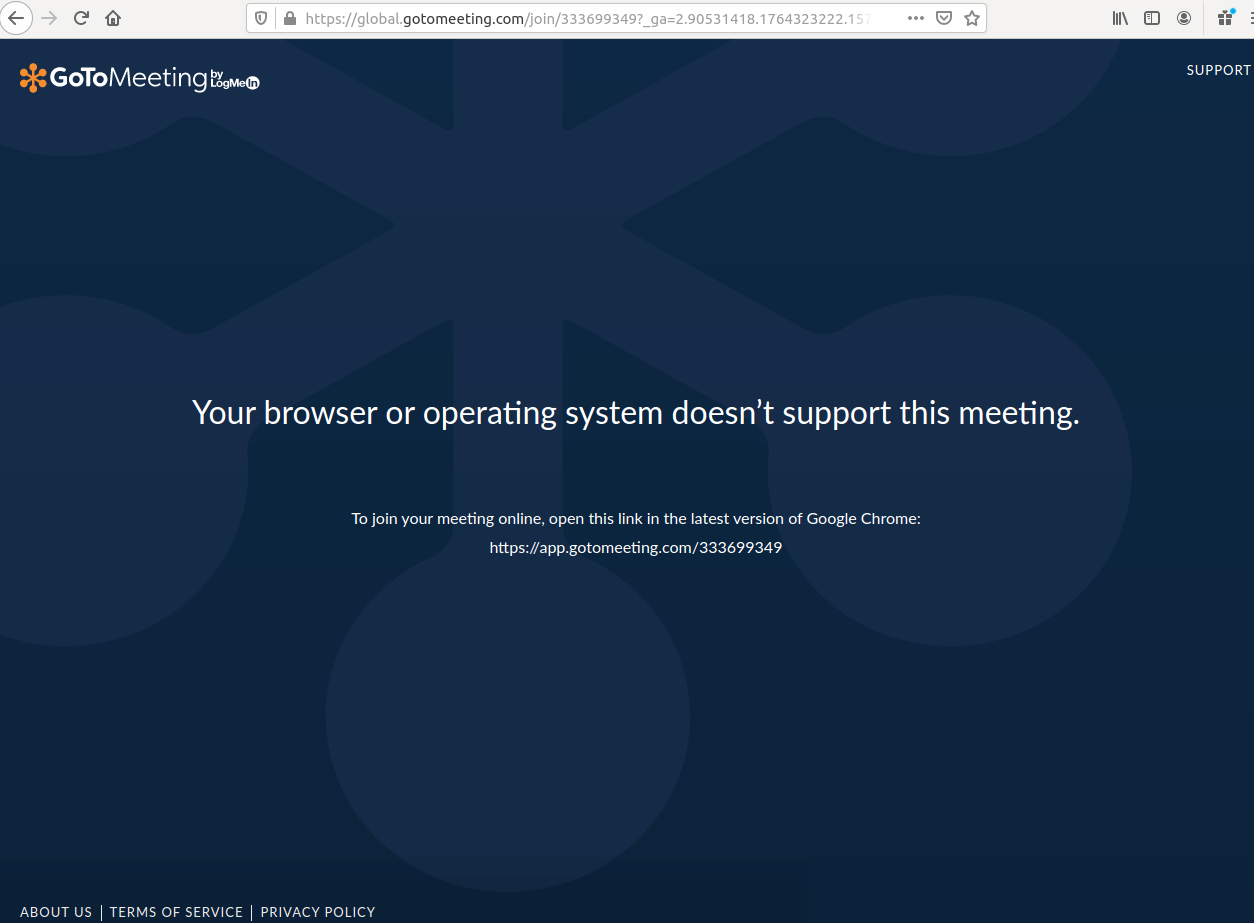Open PRIVACY POLICY footer link

[x=318, y=912]
